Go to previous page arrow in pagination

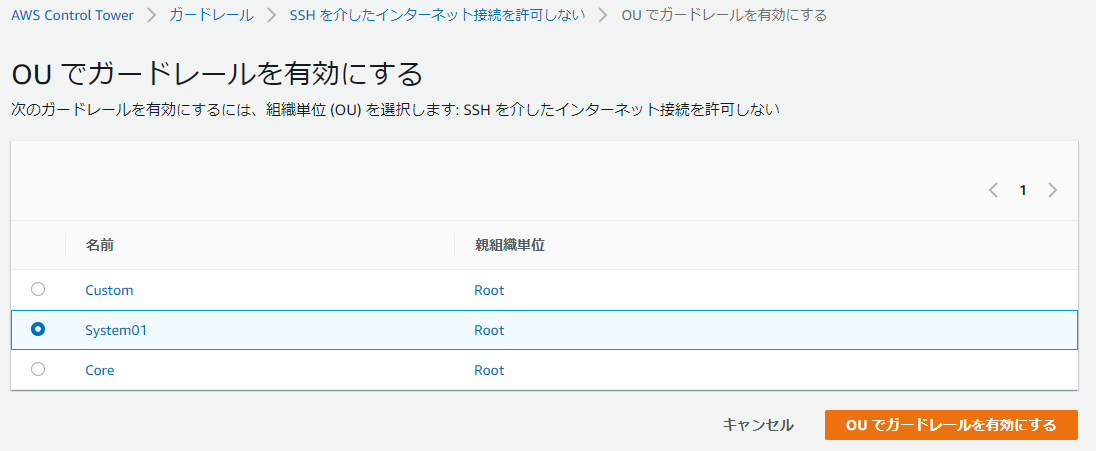(993, 190)
